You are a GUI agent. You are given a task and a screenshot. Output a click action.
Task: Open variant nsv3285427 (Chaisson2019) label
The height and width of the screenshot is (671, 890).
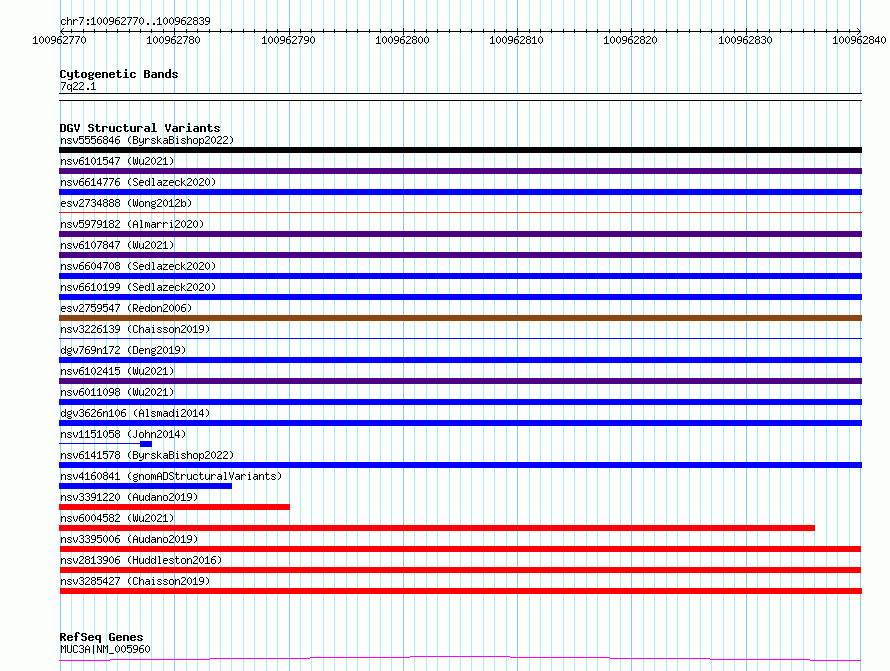pos(135,581)
